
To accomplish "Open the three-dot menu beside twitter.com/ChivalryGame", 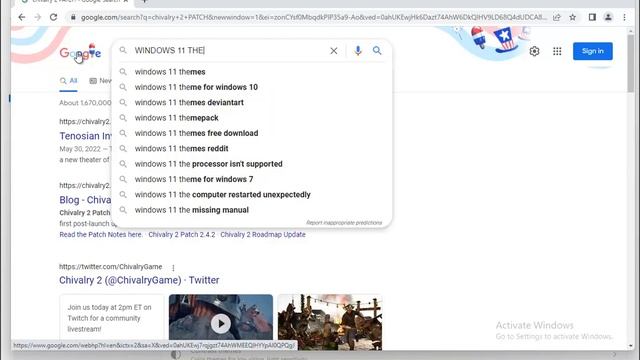I will [x=173, y=268].
